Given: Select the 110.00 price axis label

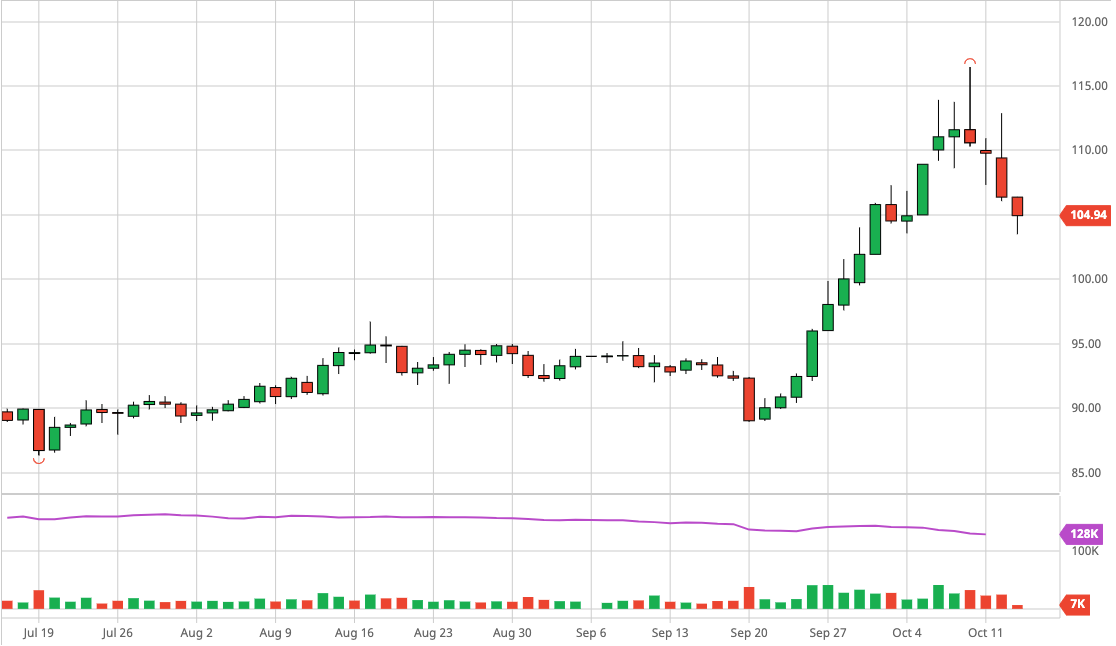Looking at the screenshot, I should coord(1090,150).
